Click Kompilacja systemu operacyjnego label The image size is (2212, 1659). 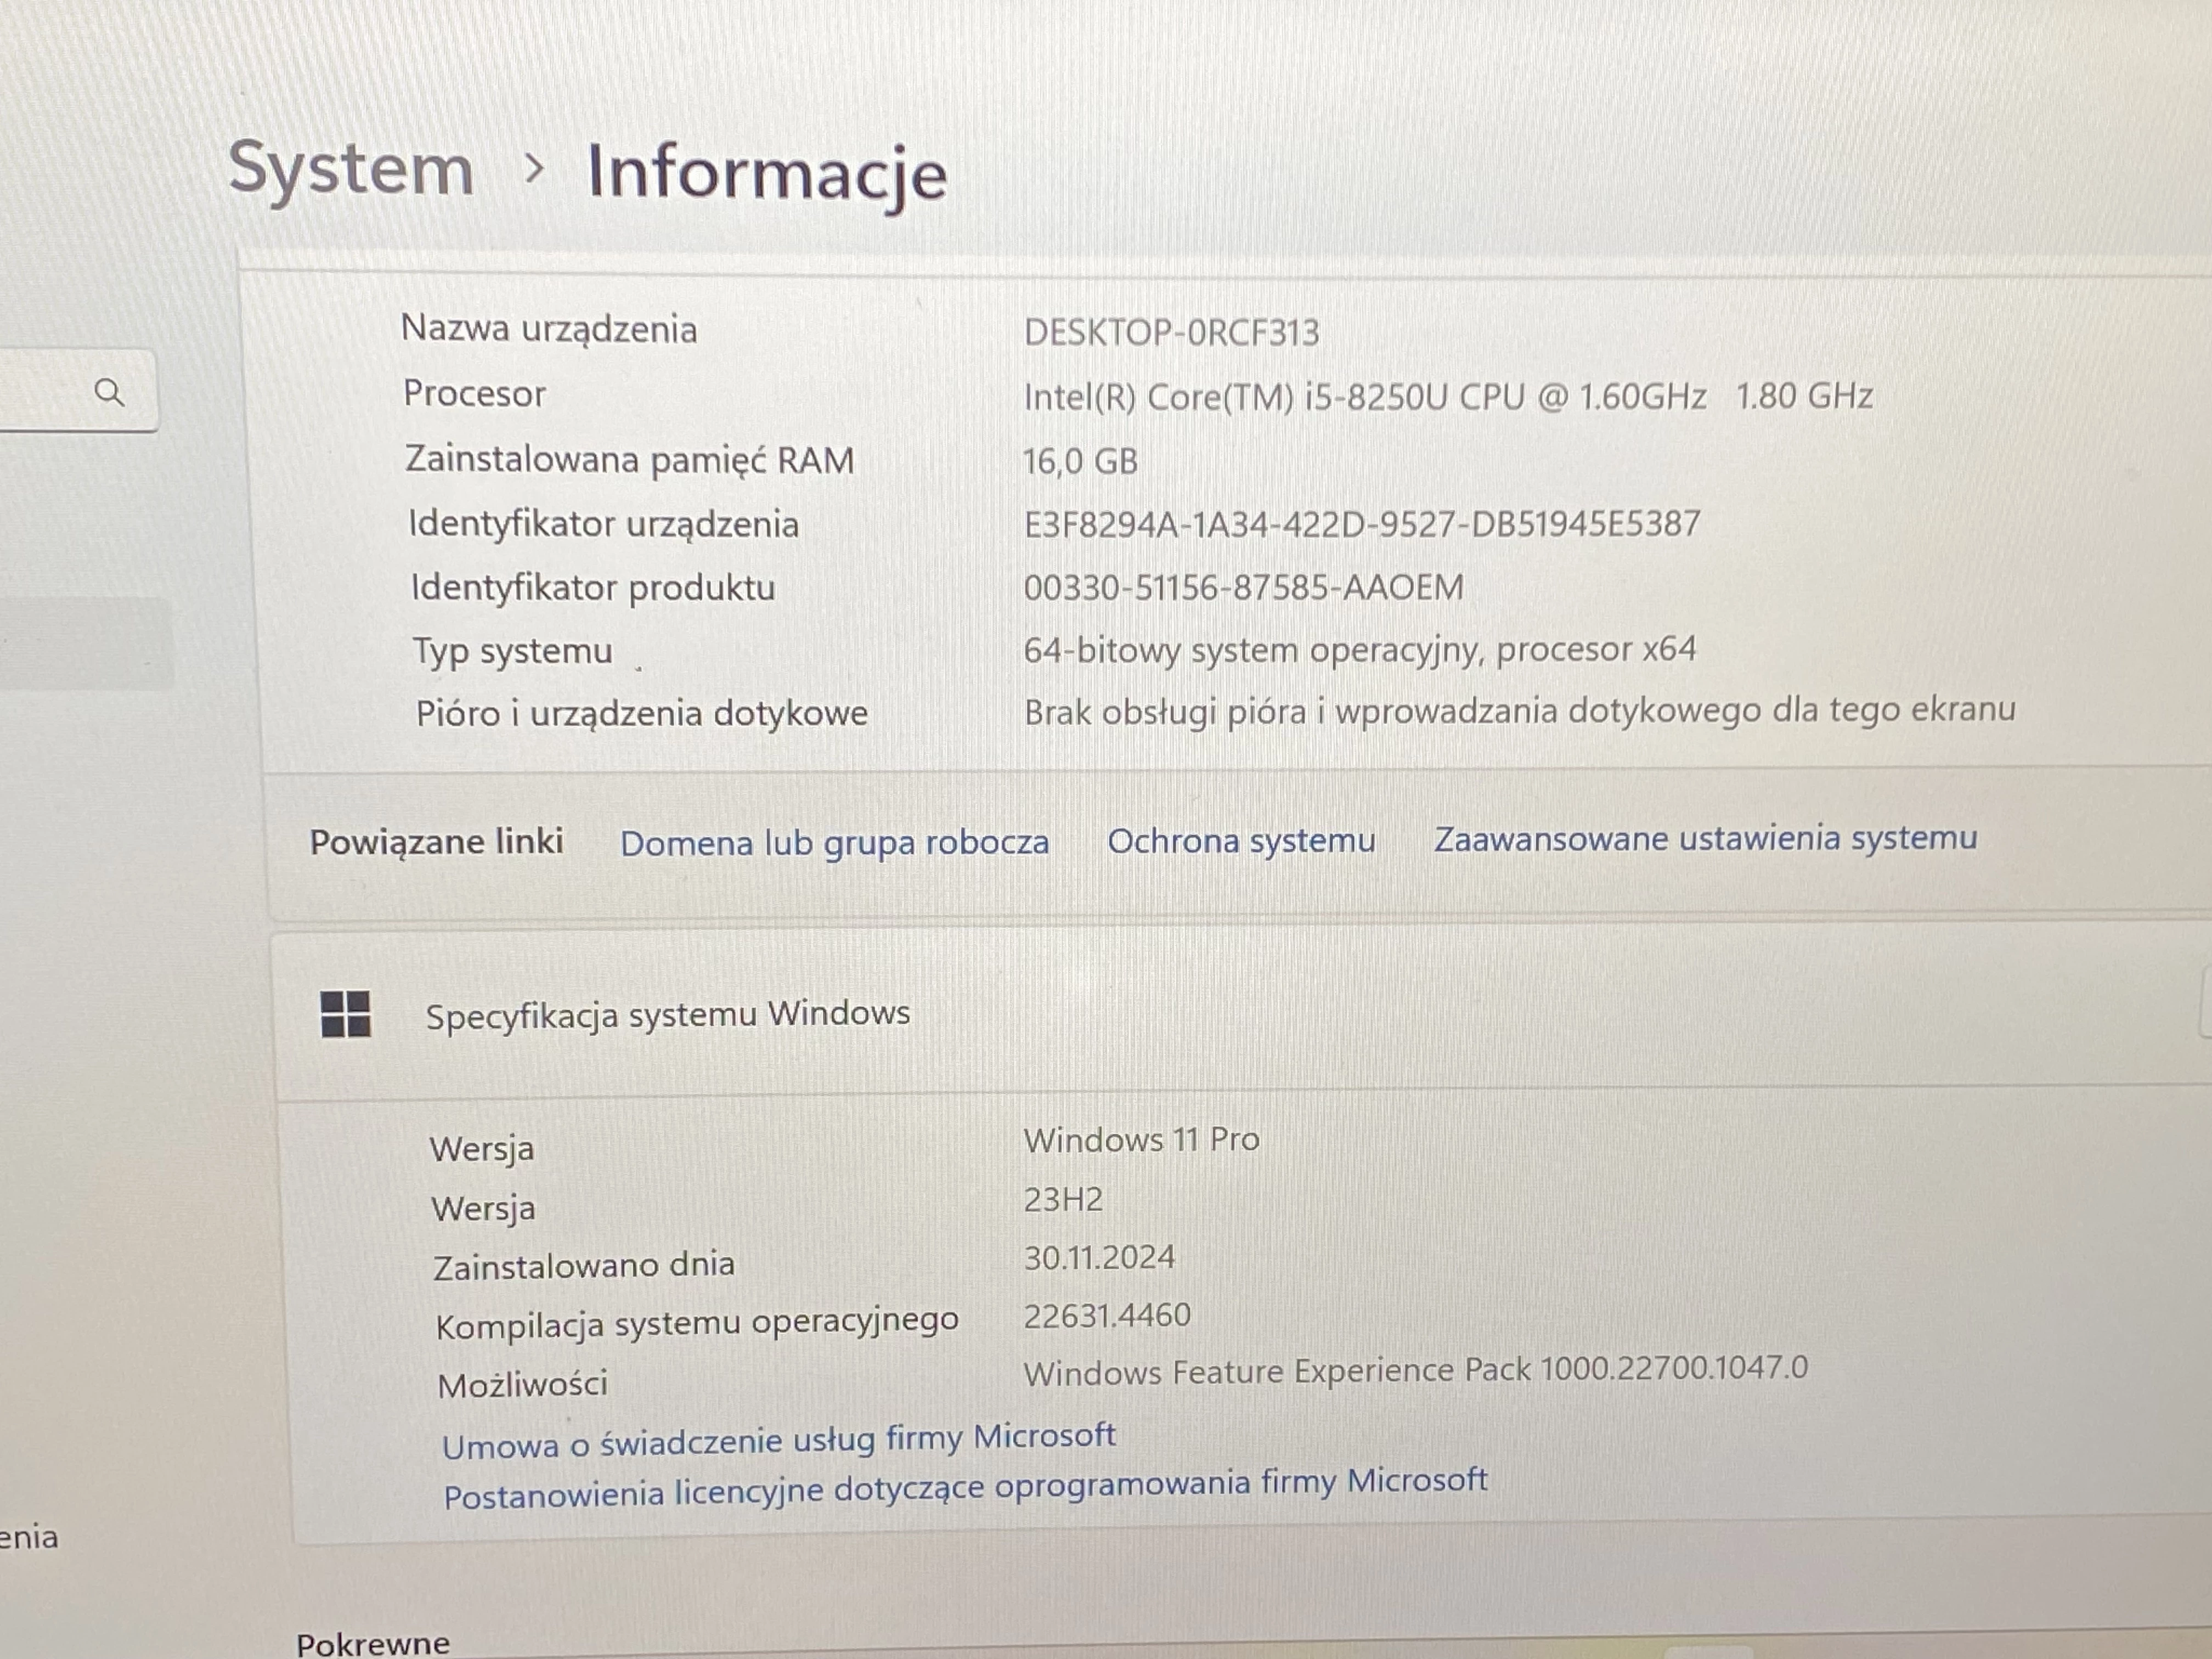click(697, 1324)
